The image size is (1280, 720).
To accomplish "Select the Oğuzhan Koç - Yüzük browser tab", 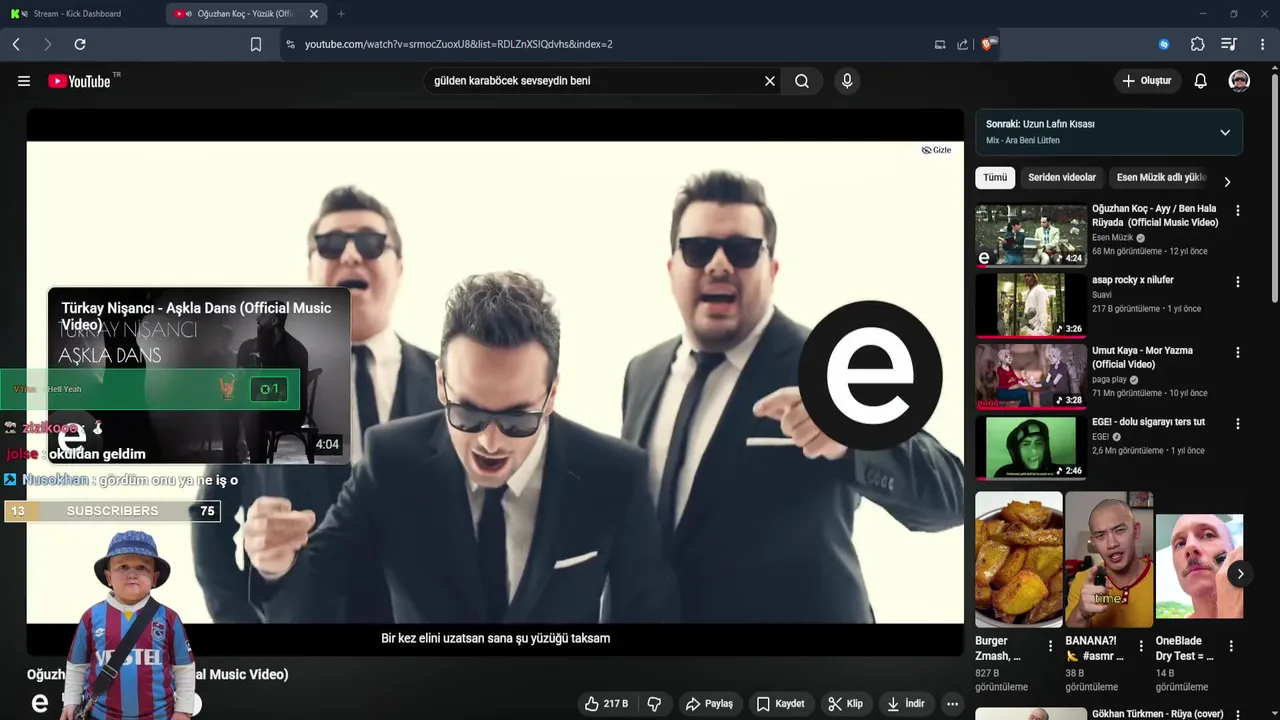I will pos(245,14).
